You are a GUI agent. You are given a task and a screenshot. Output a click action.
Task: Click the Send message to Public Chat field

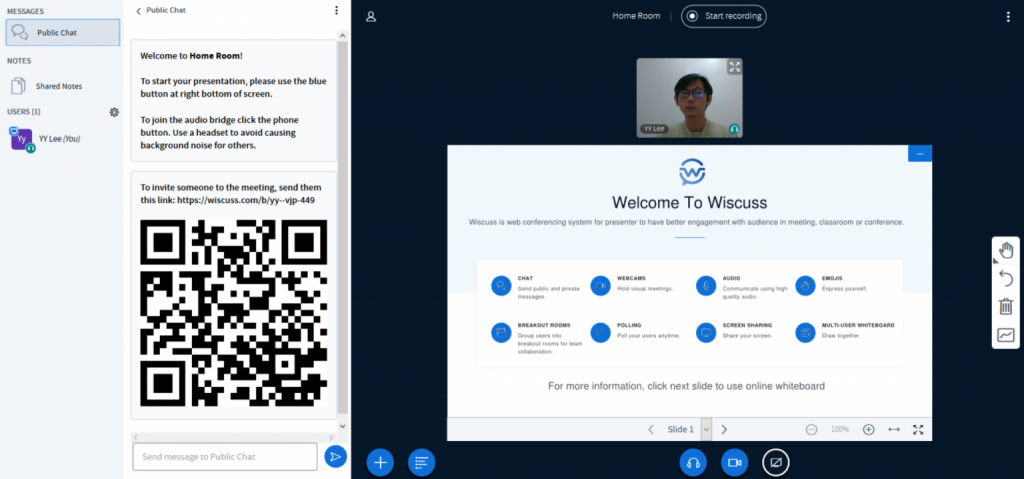[x=225, y=457]
